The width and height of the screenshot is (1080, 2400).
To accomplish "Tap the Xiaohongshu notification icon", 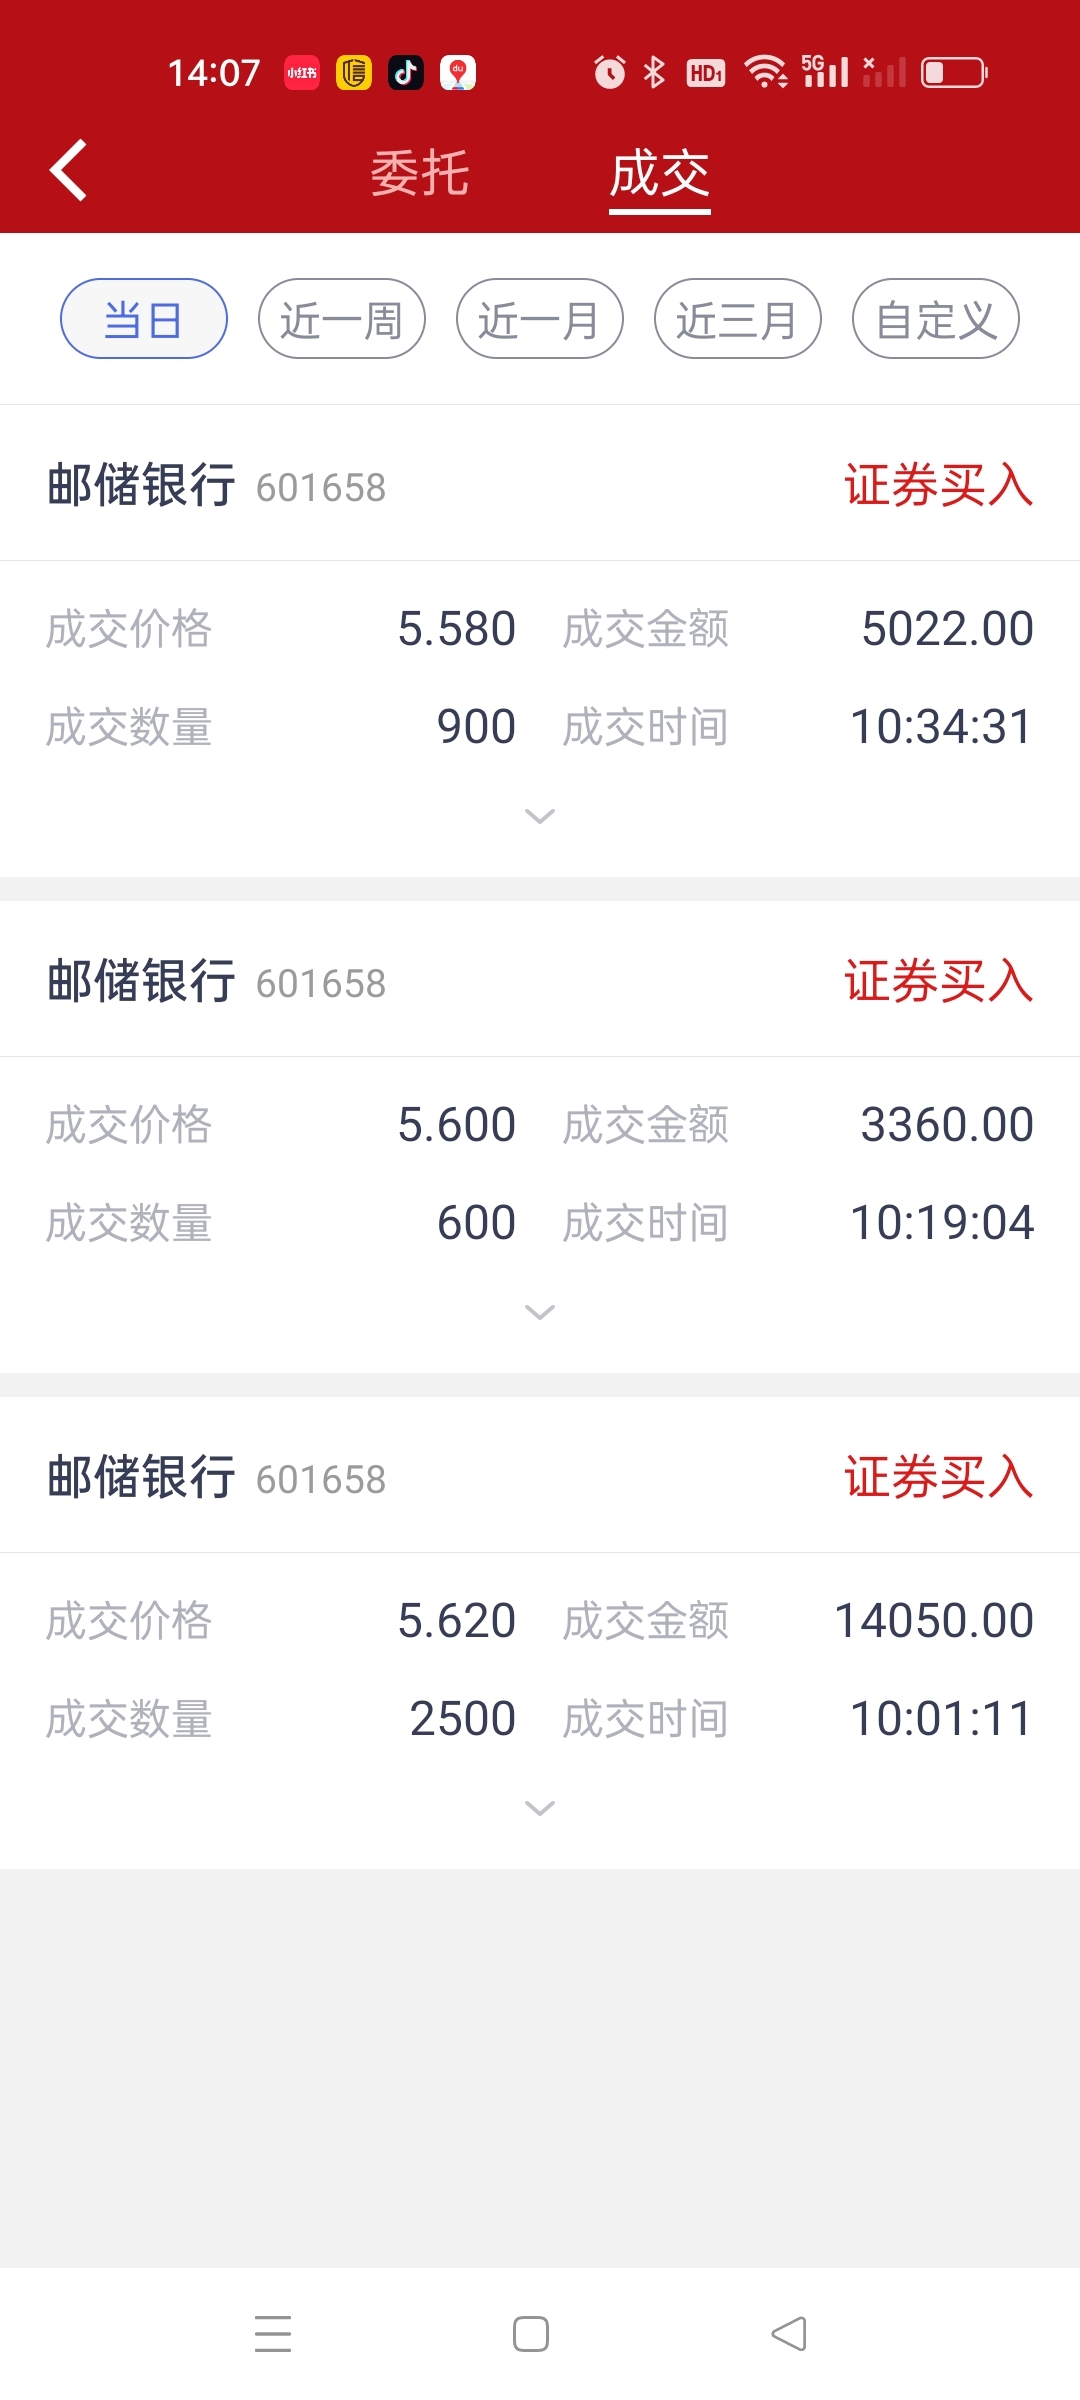I will pos(302,72).
